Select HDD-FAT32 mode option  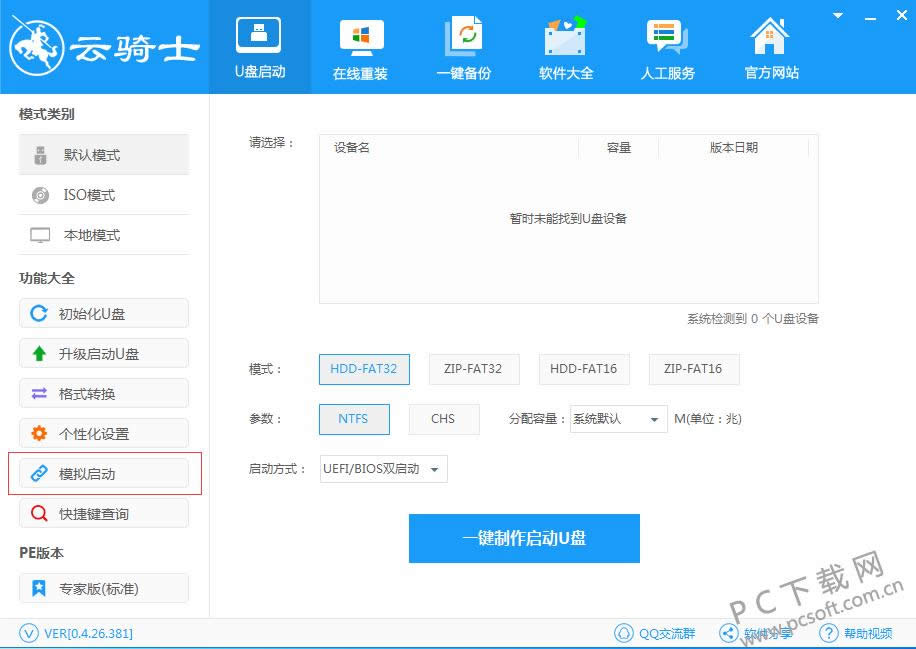pos(364,369)
